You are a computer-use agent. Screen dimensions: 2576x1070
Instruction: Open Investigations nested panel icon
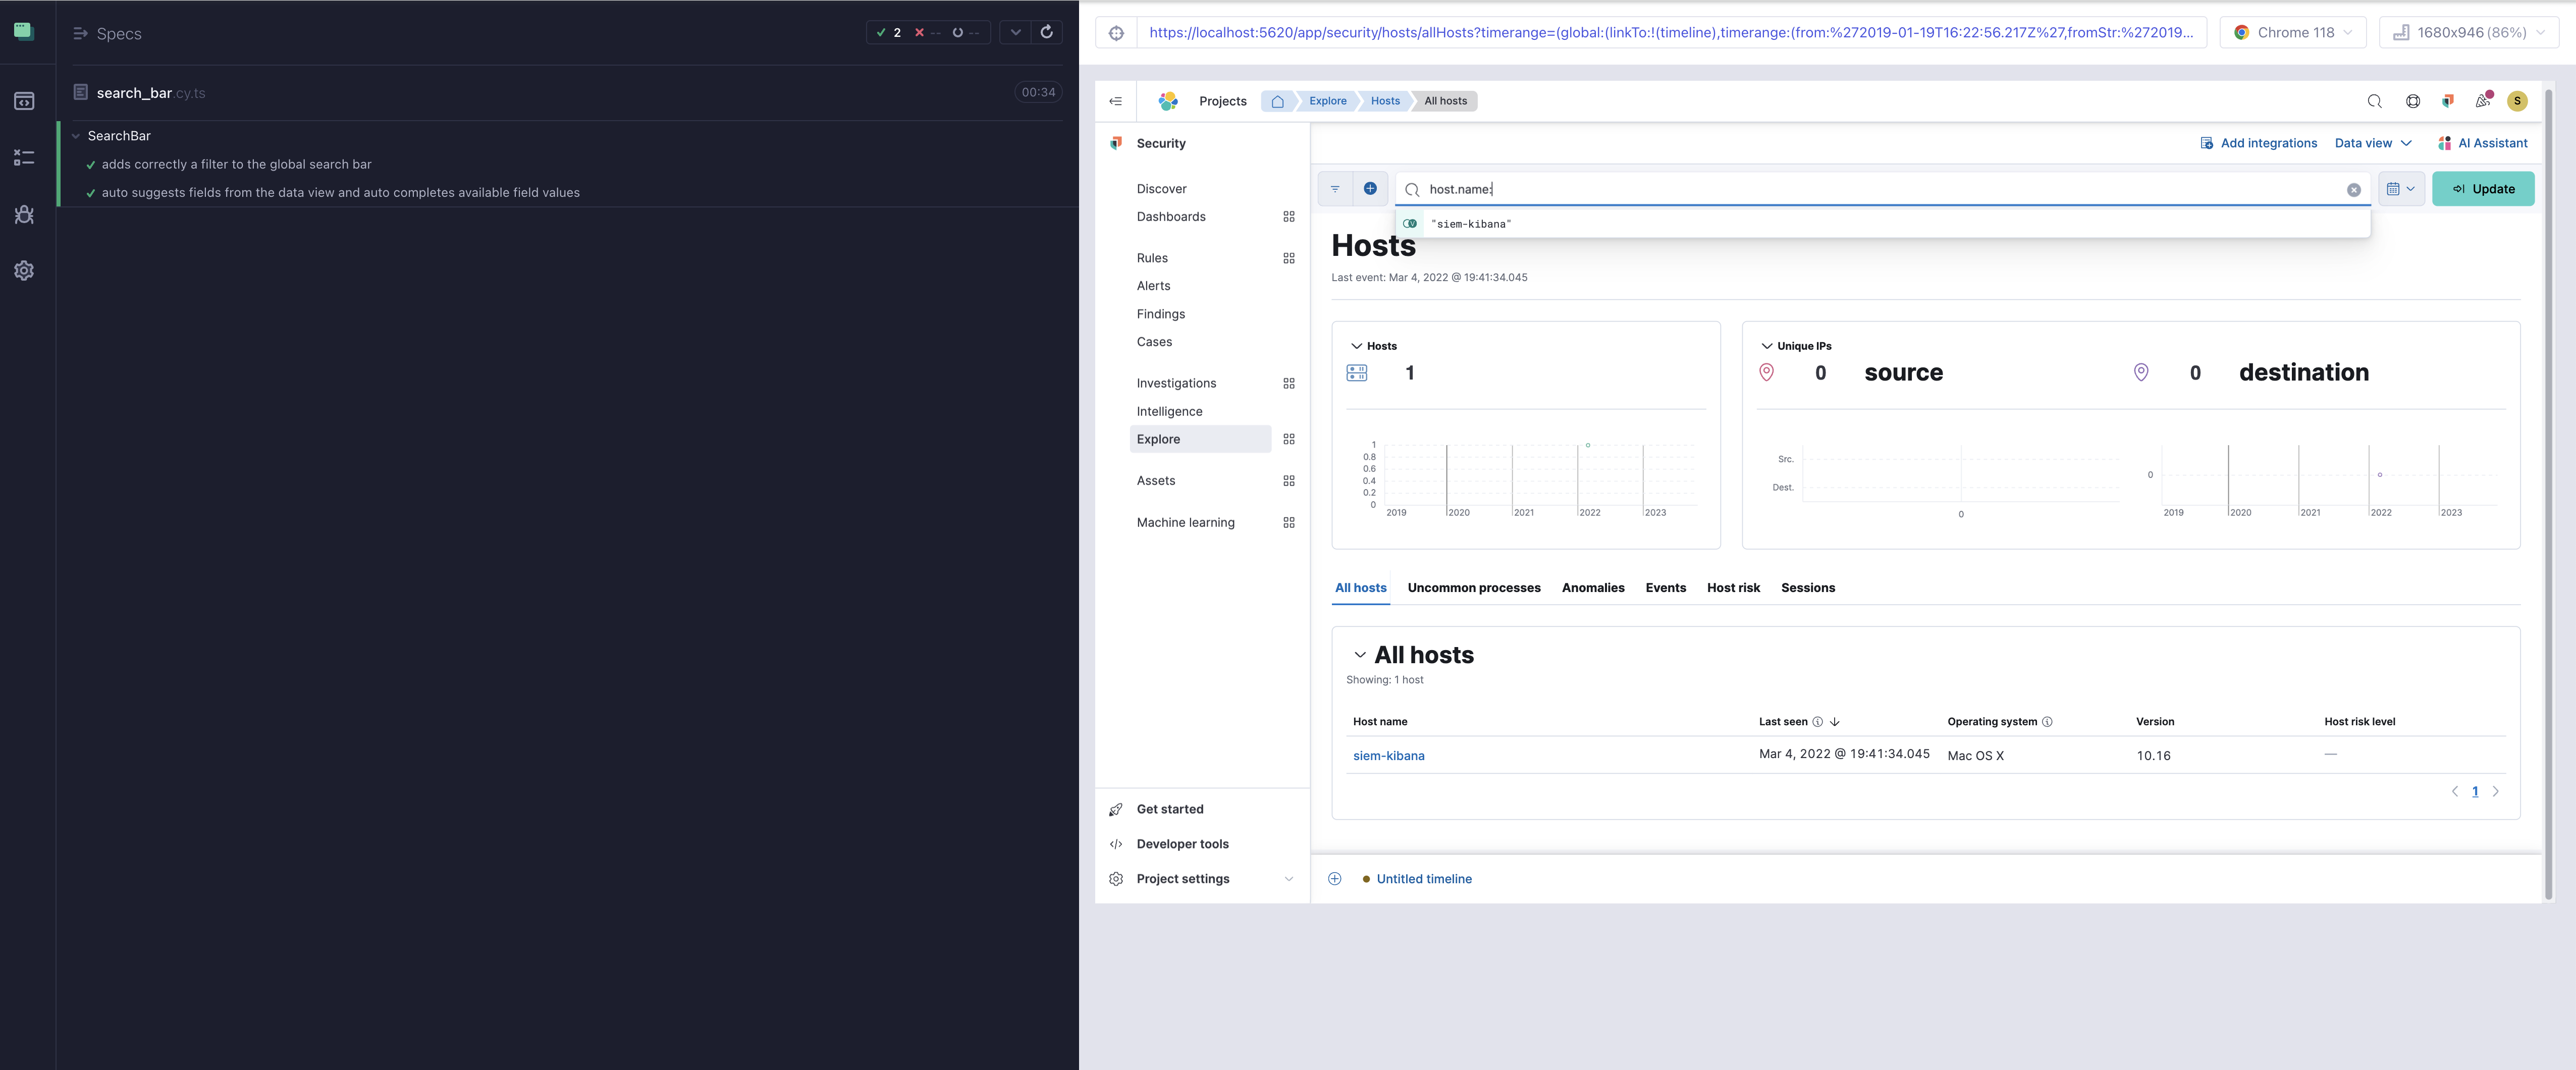(x=1288, y=383)
